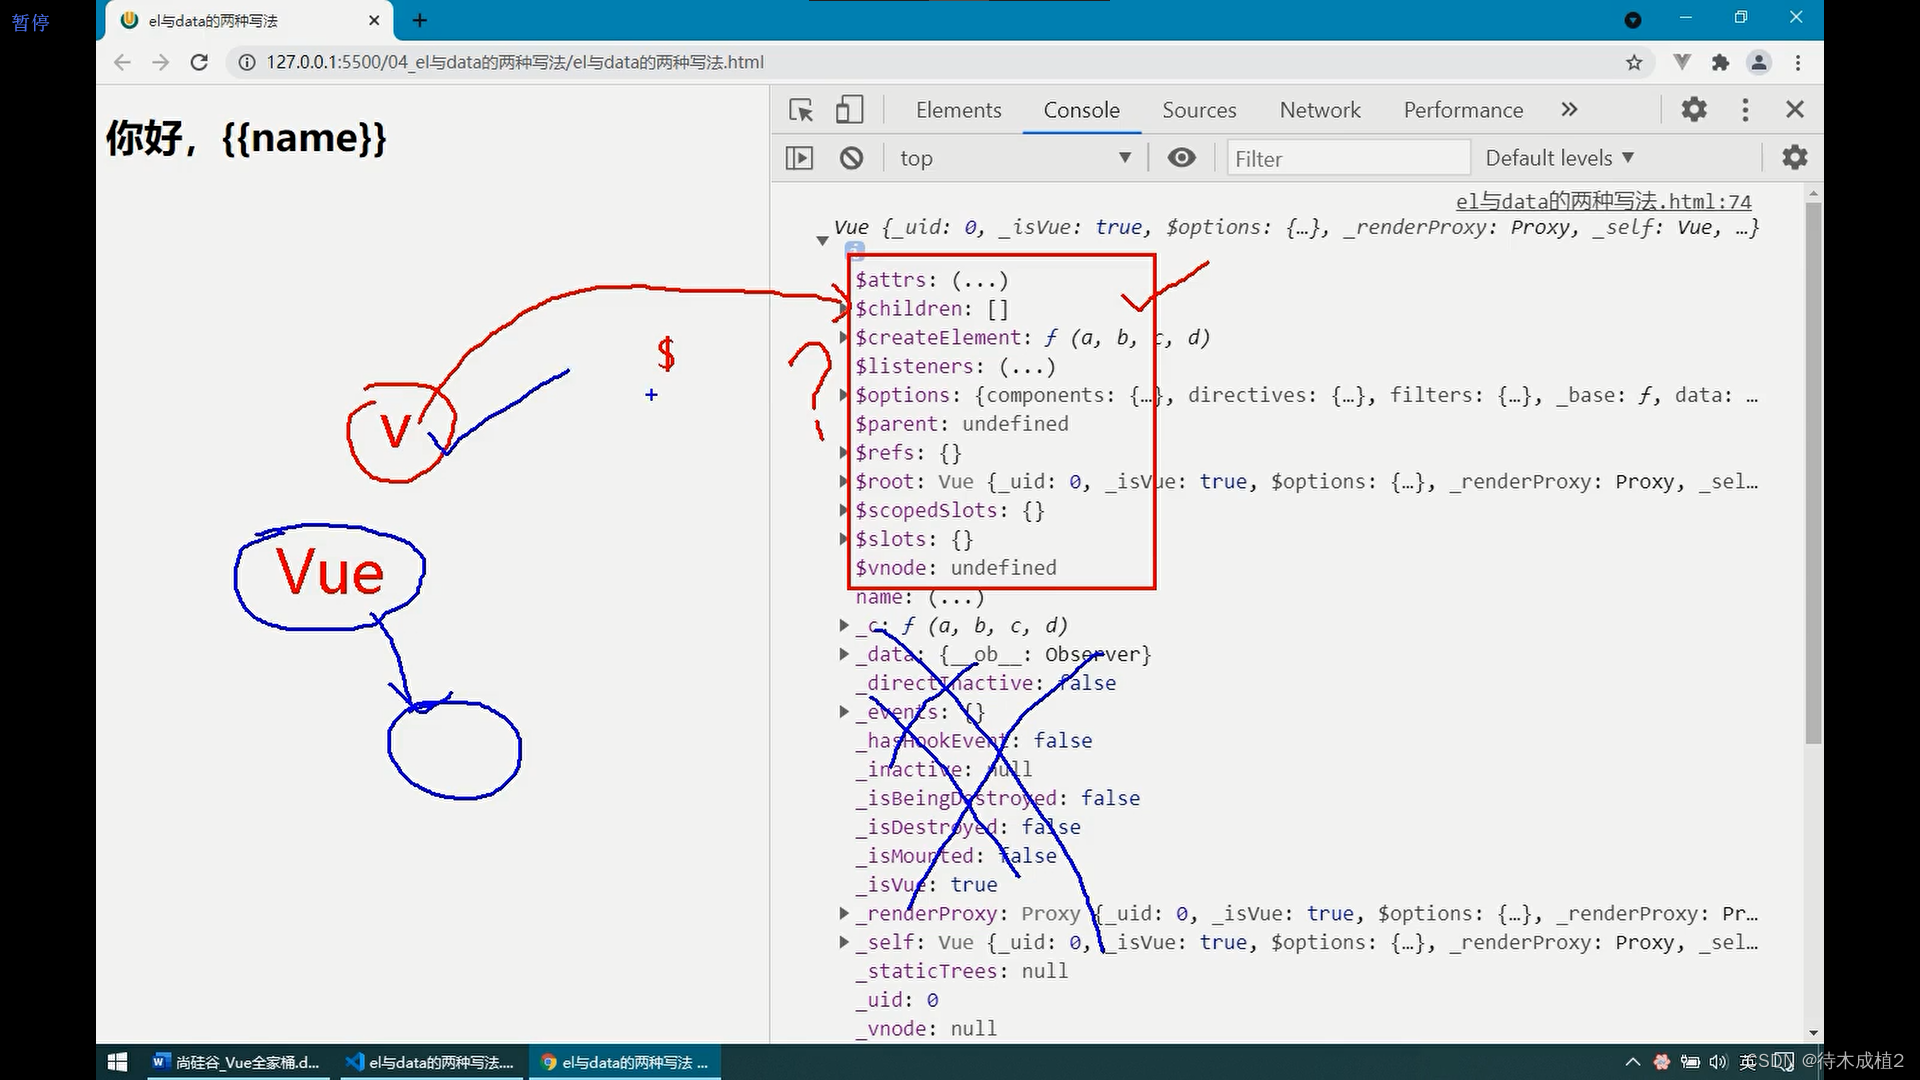Close the DevTools panel

tap(1795, 109)
